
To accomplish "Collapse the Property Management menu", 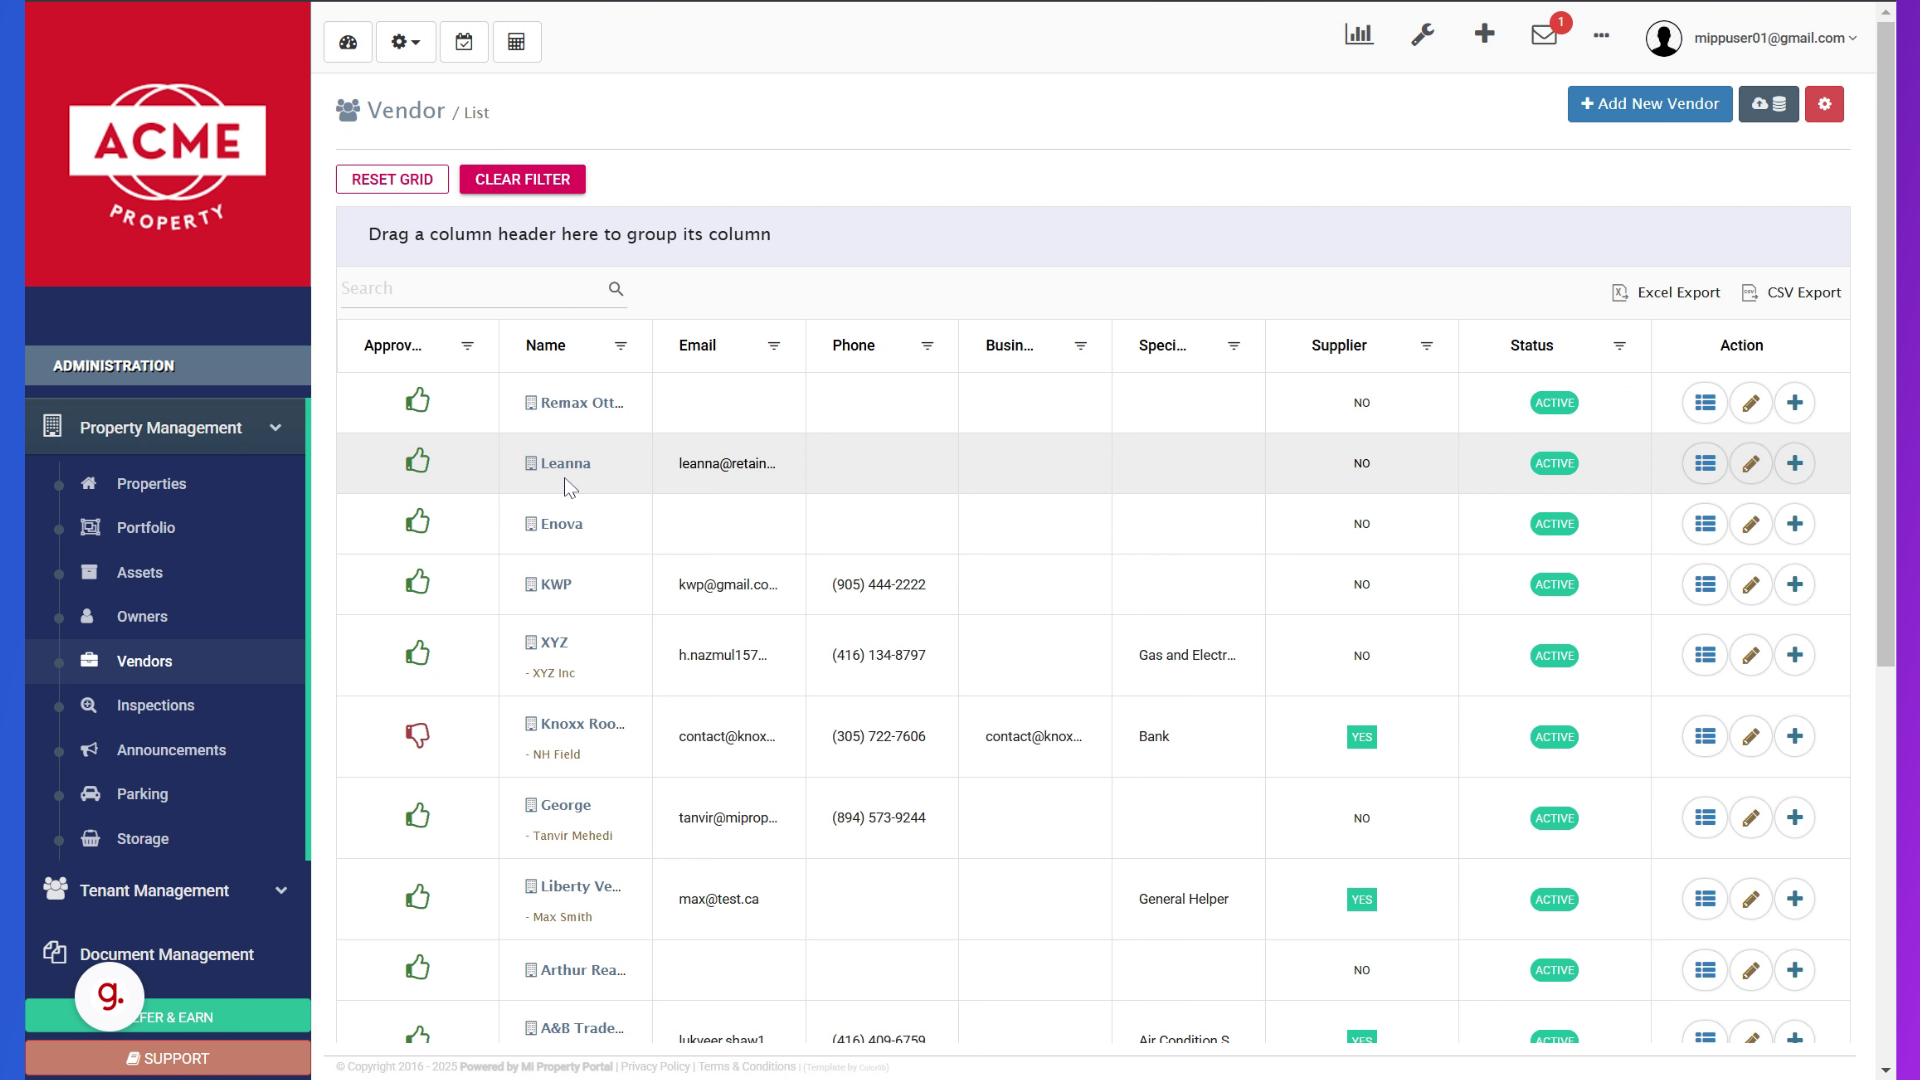I will click(165, 427).
